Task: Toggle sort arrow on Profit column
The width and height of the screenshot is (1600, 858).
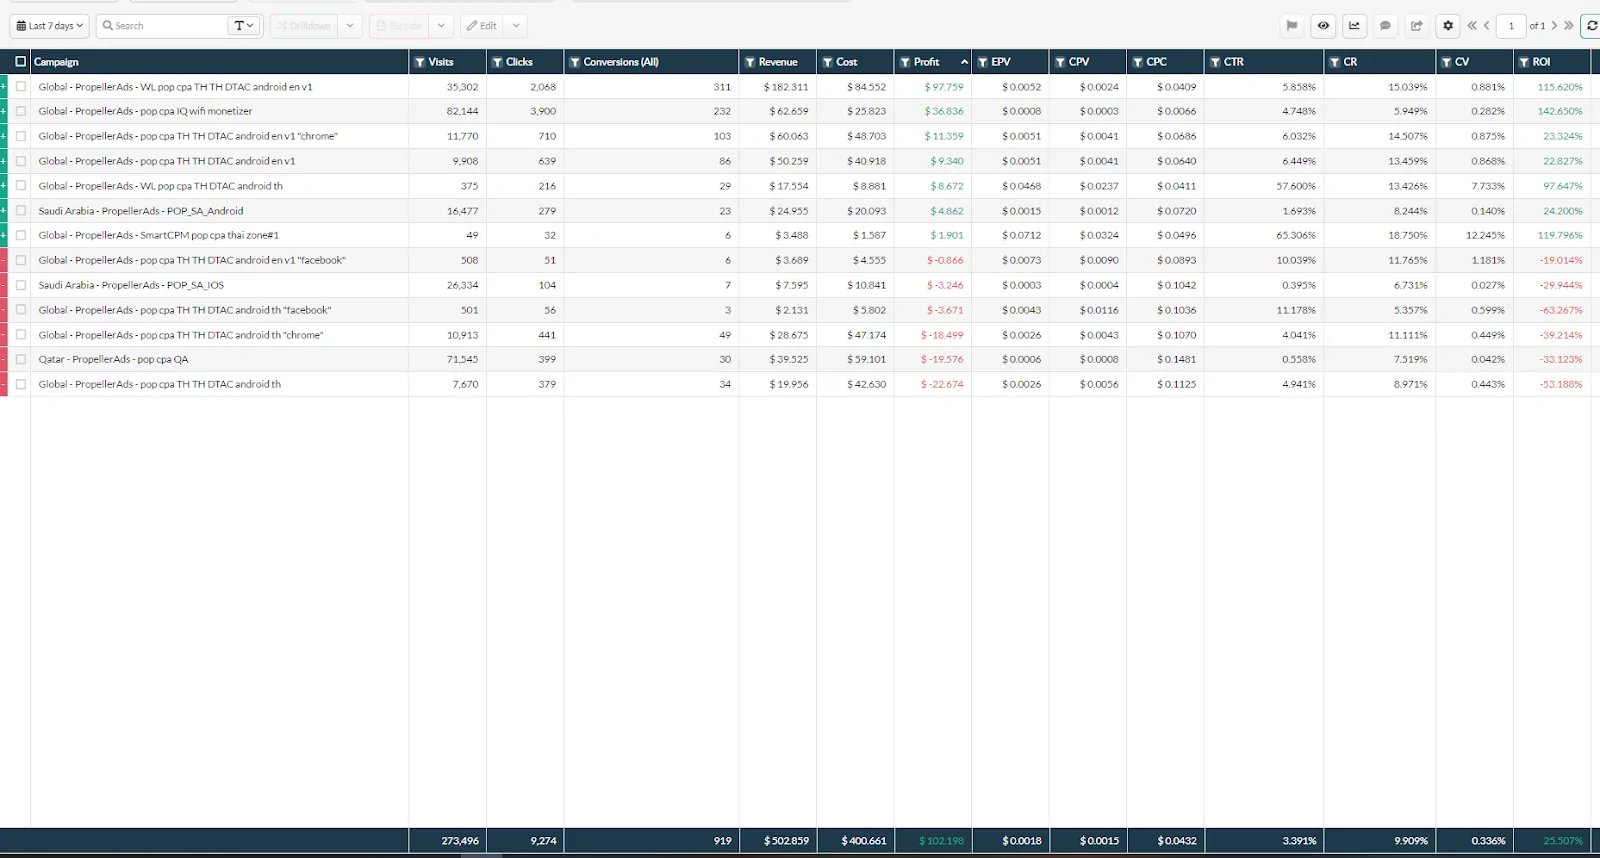Action: tap(964, 62)
